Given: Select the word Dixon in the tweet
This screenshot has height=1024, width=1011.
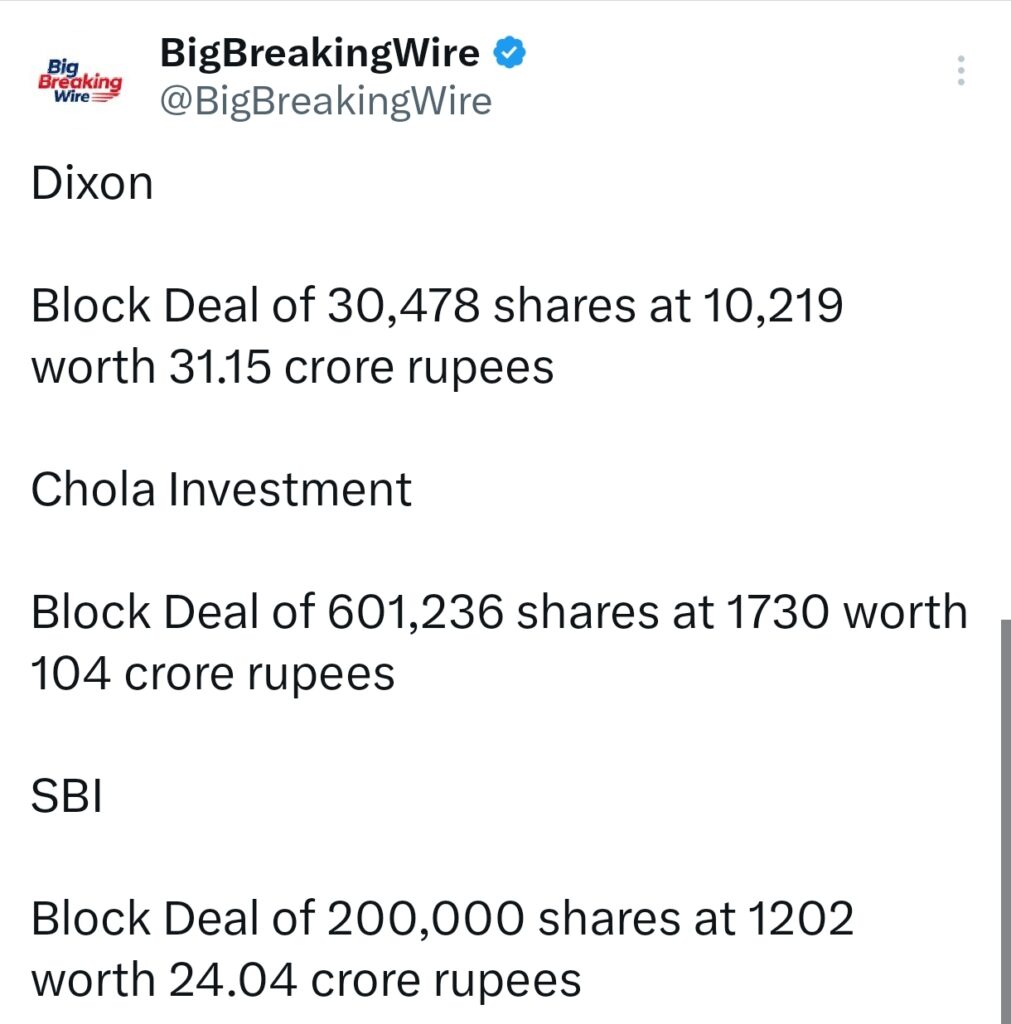Looking at the screenshot, I should coord(92,182).
